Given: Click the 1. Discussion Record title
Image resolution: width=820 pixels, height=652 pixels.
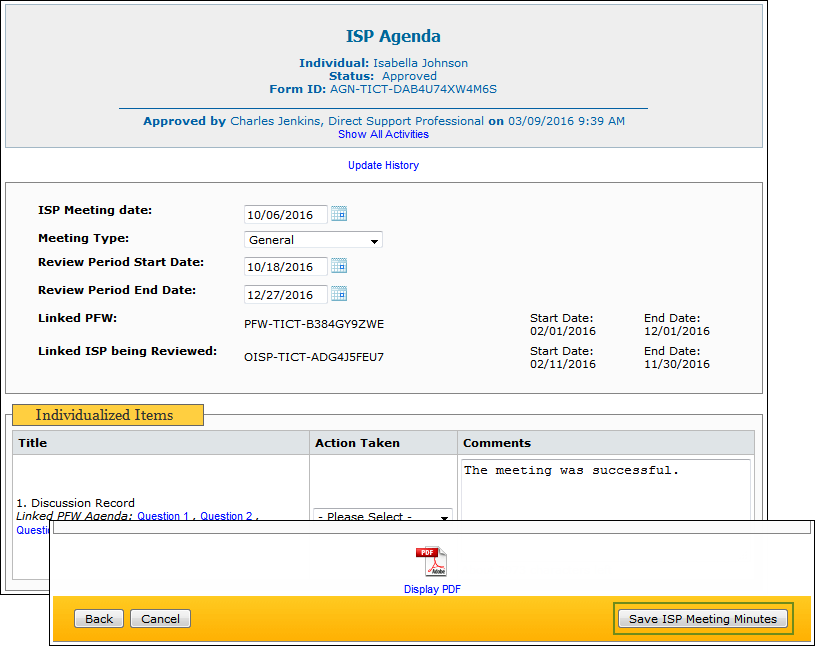Looking at the screenshot, I should click(76, 503).
